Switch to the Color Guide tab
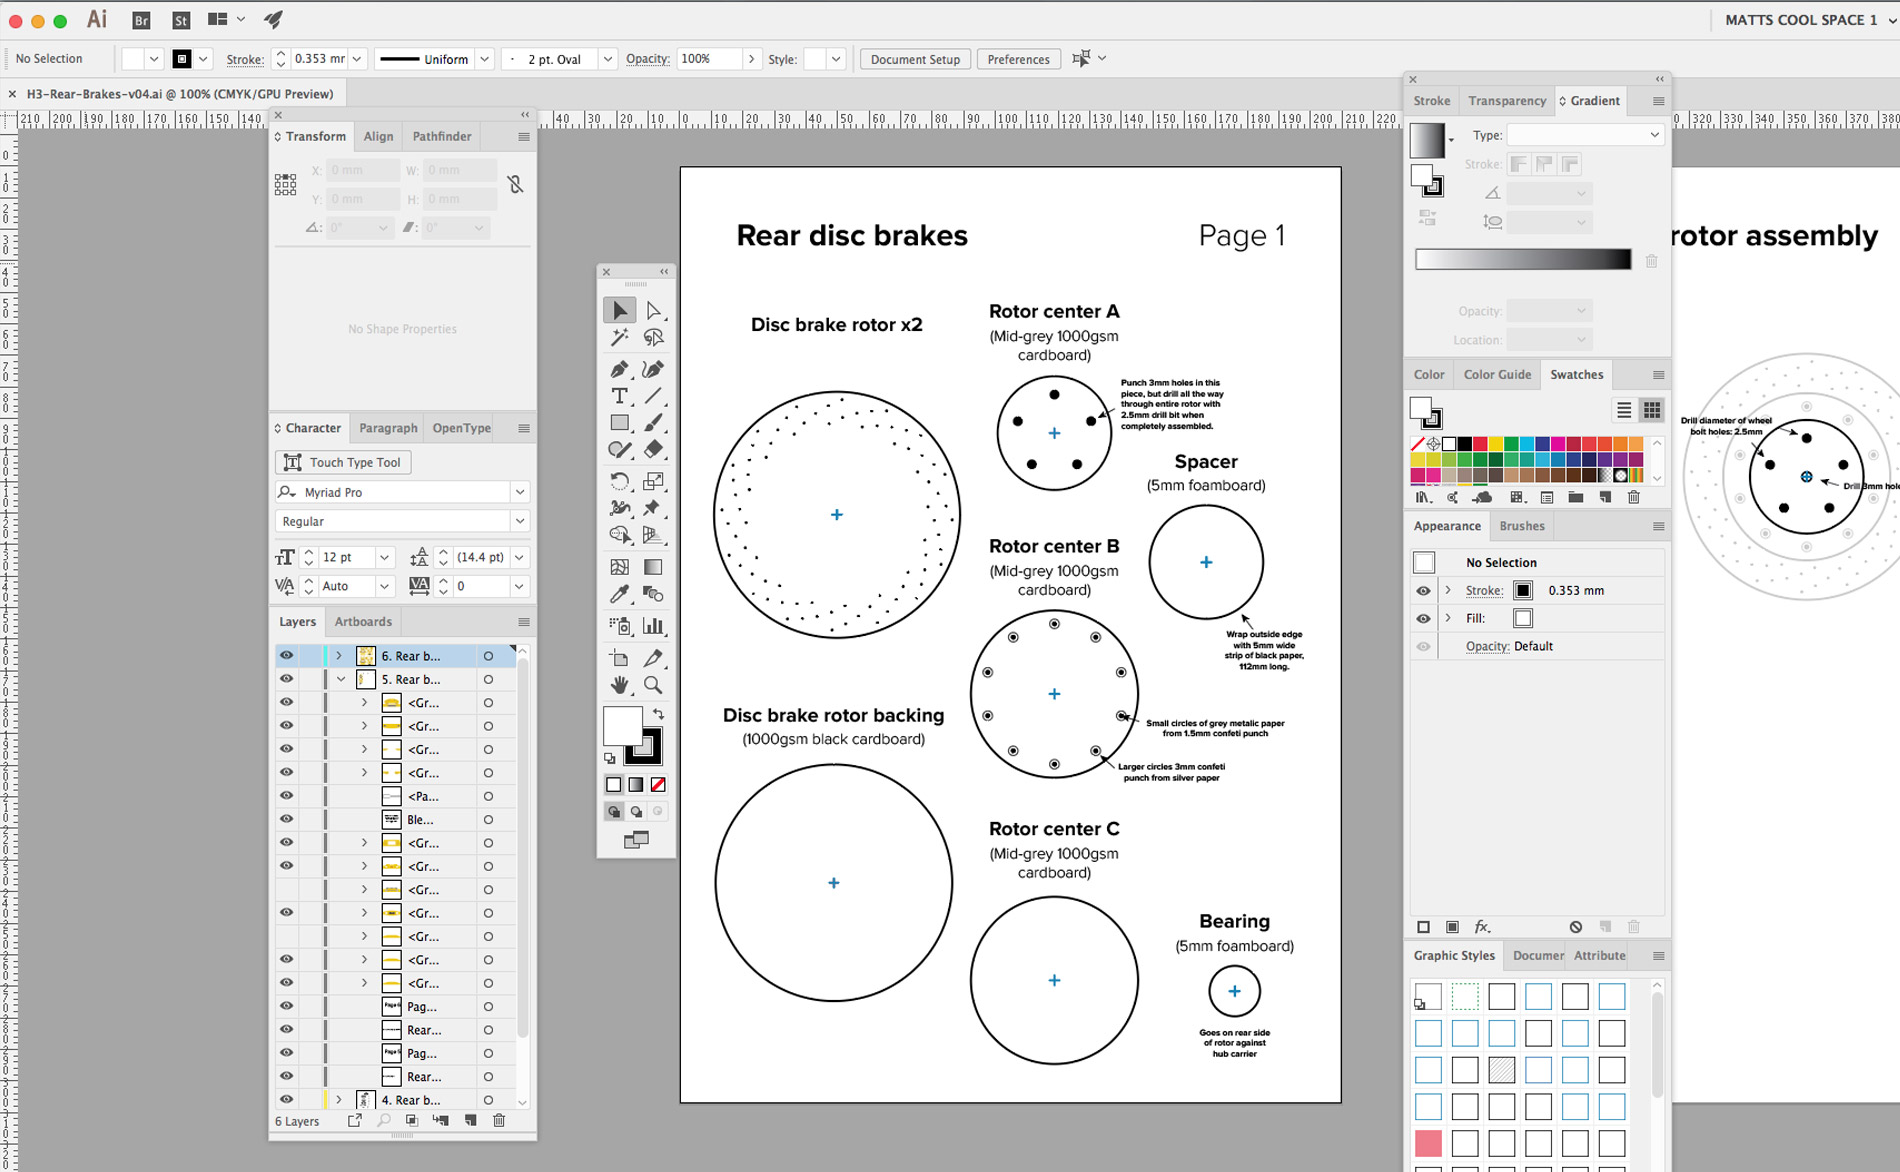The image size is (1900, 1172). [1497, 374]
